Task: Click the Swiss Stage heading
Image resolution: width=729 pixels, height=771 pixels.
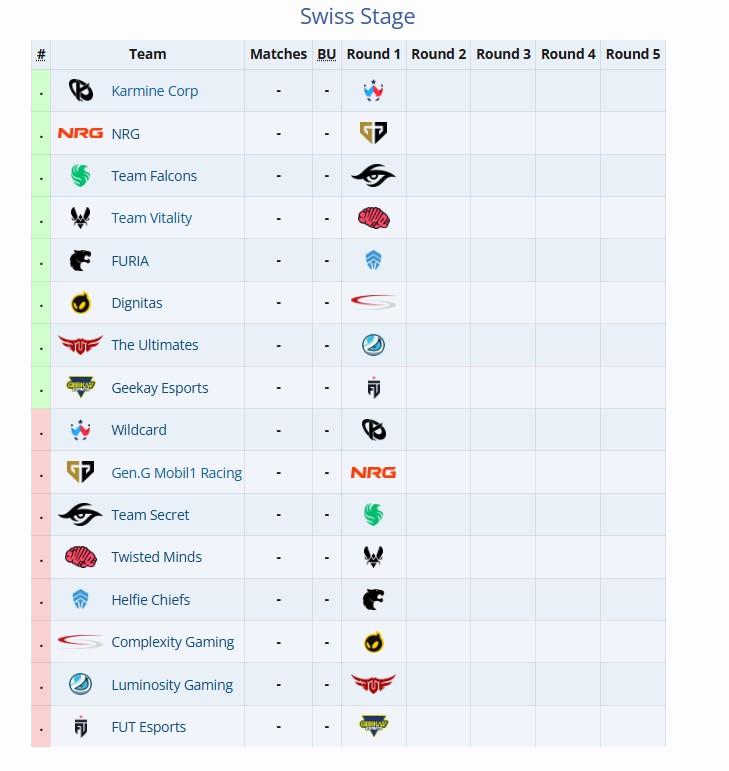Action: click(358, 16)
